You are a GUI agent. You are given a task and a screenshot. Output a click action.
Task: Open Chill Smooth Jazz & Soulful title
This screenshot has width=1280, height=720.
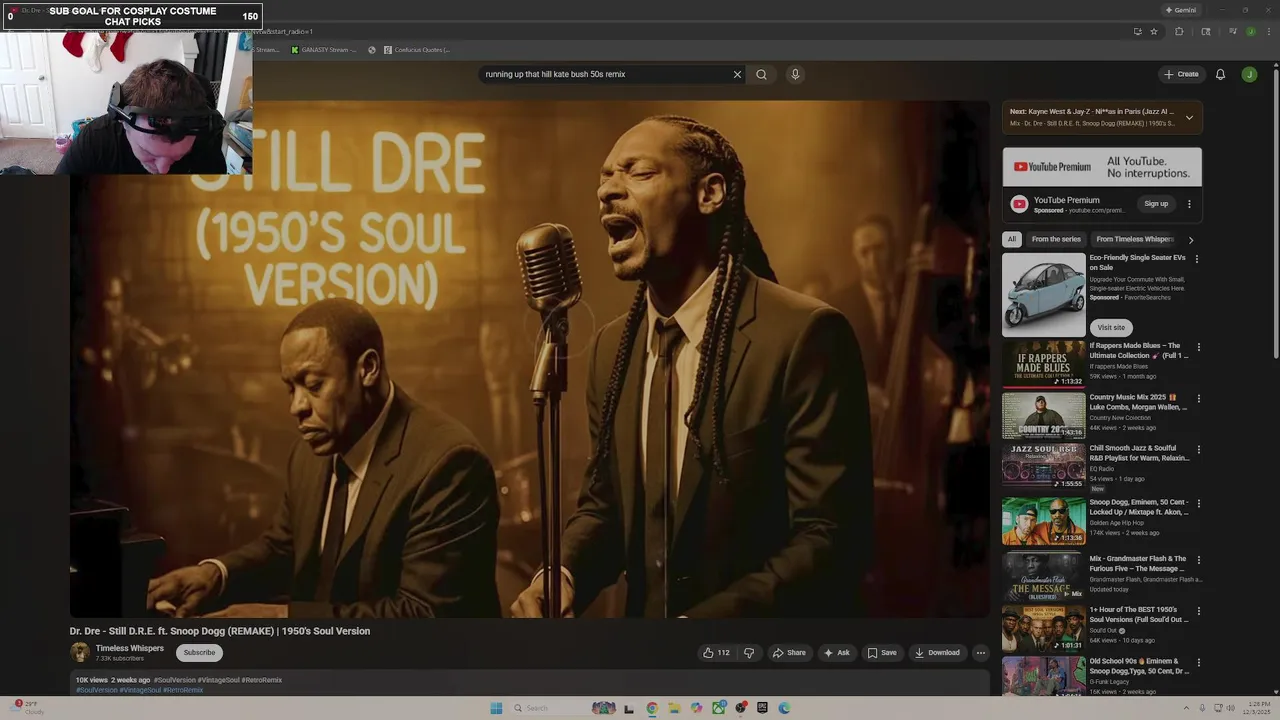[x=1139, y=453]
